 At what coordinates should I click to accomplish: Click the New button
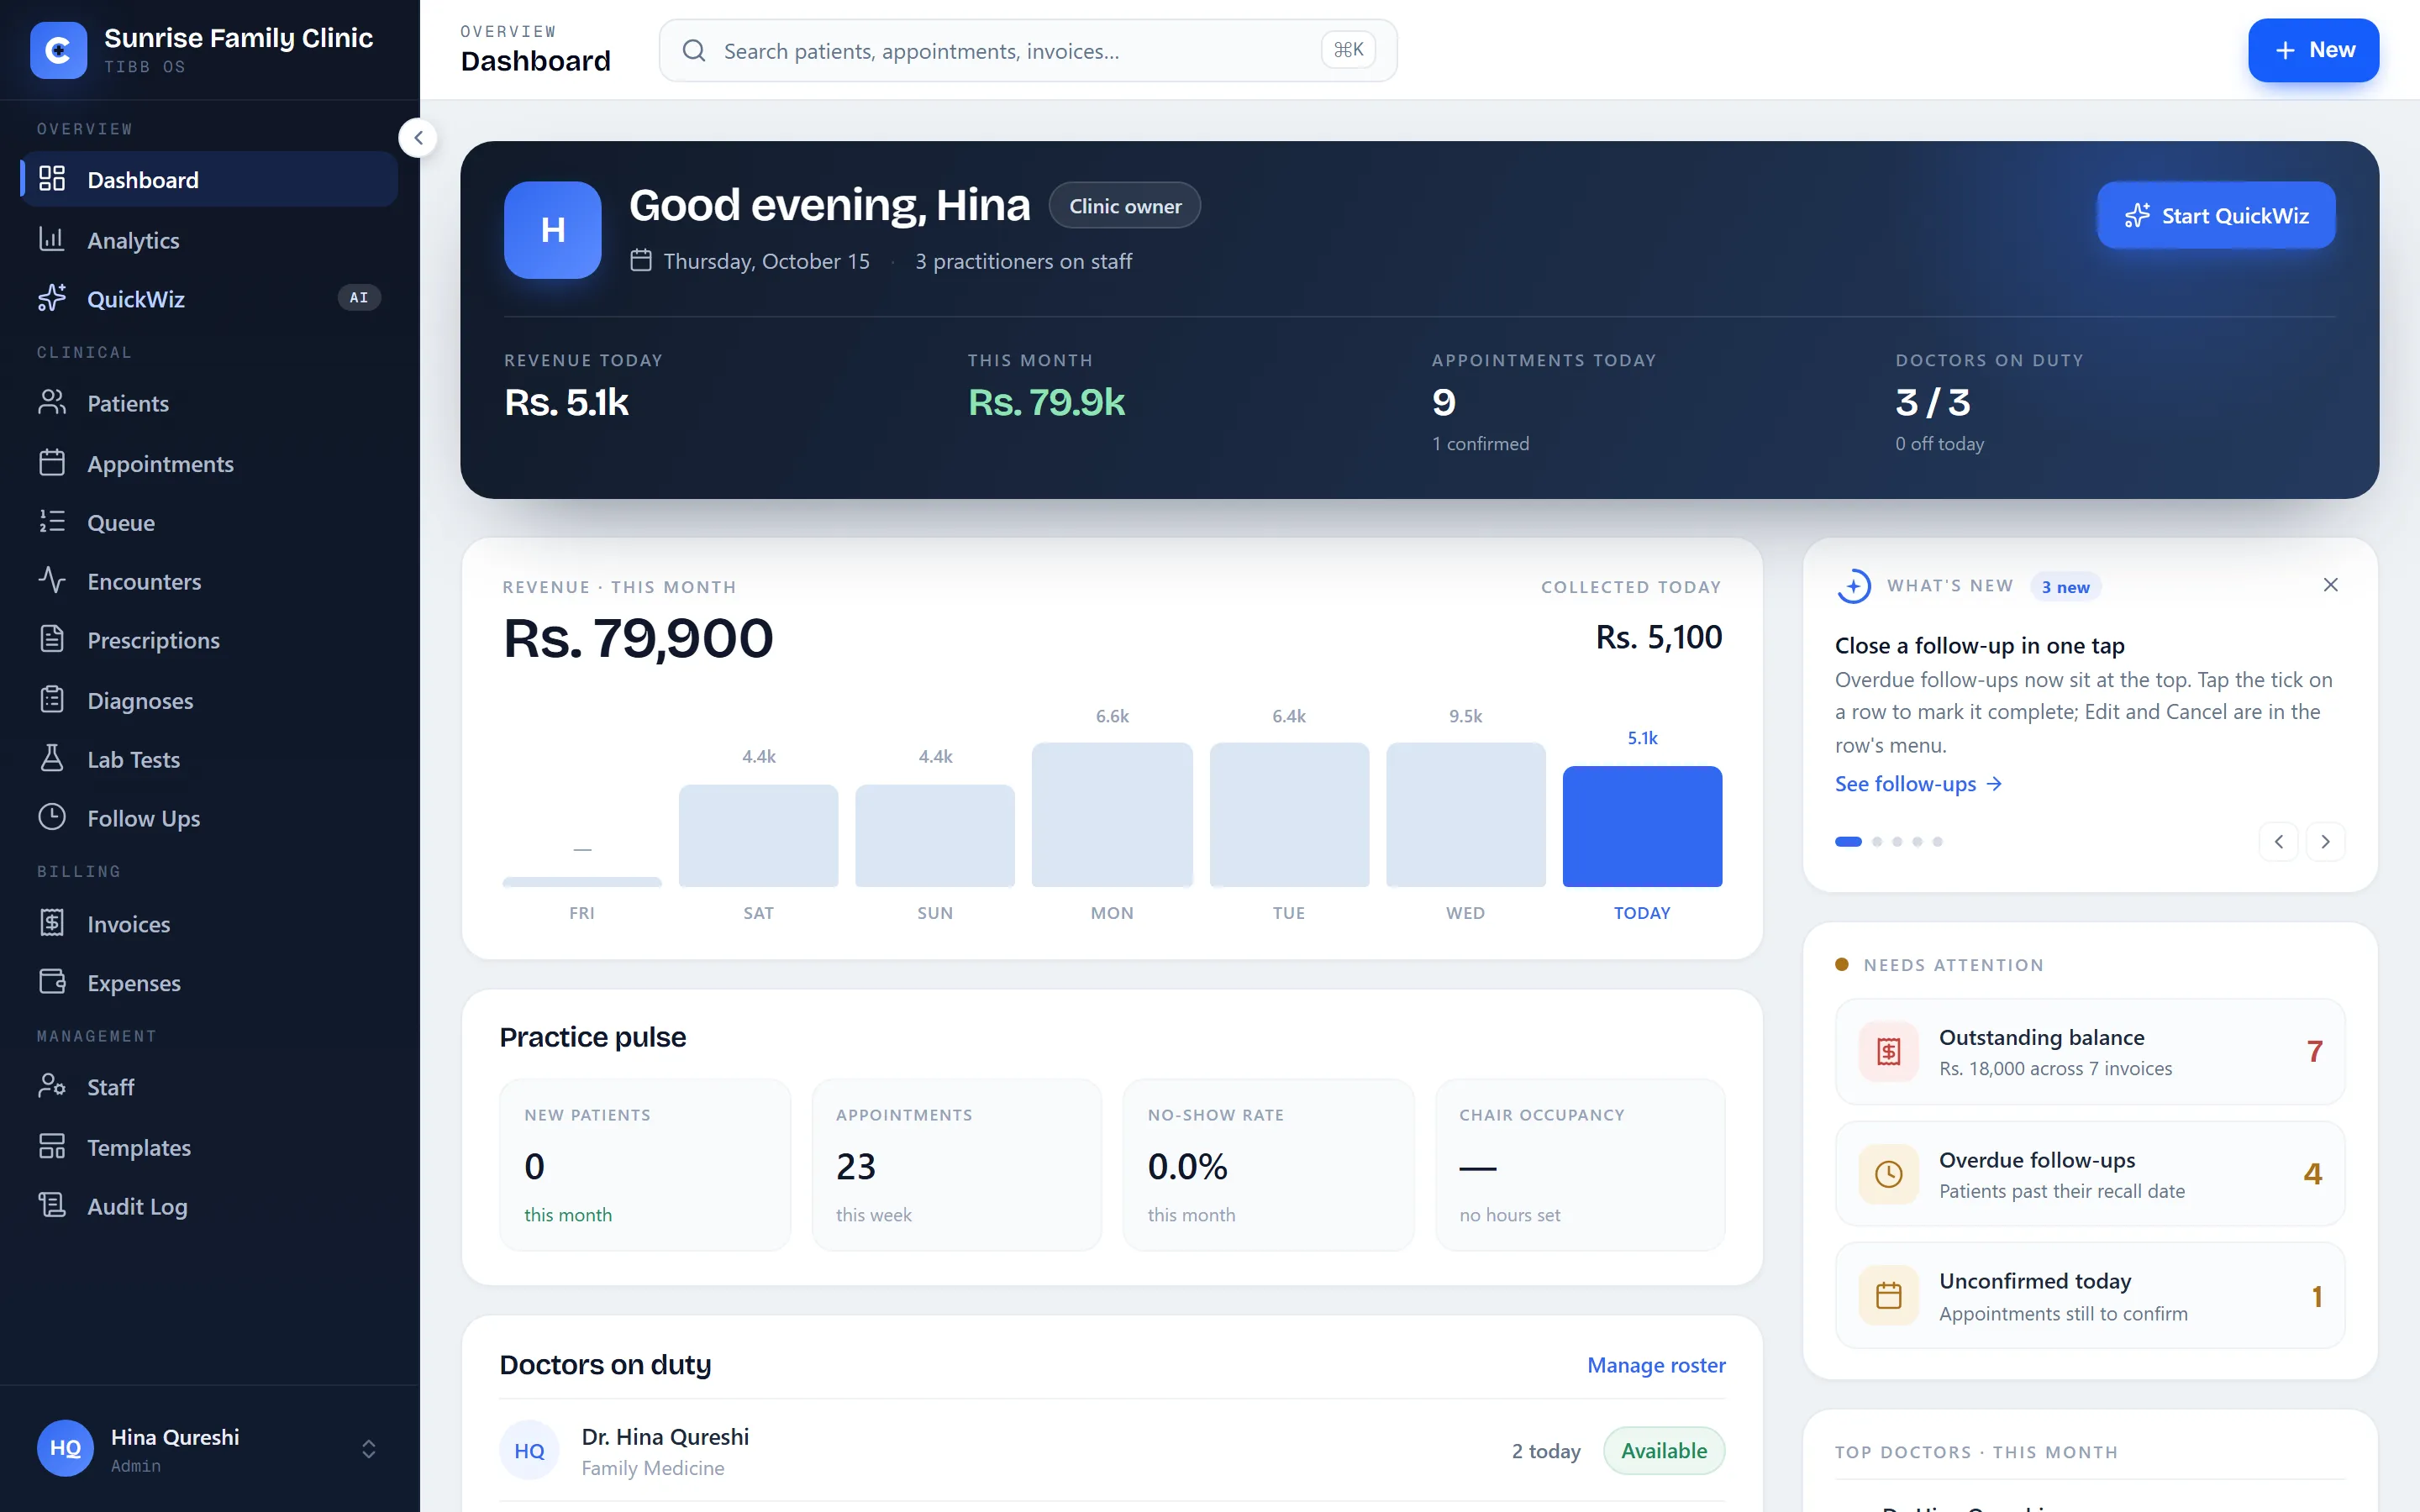point(2313,50)
